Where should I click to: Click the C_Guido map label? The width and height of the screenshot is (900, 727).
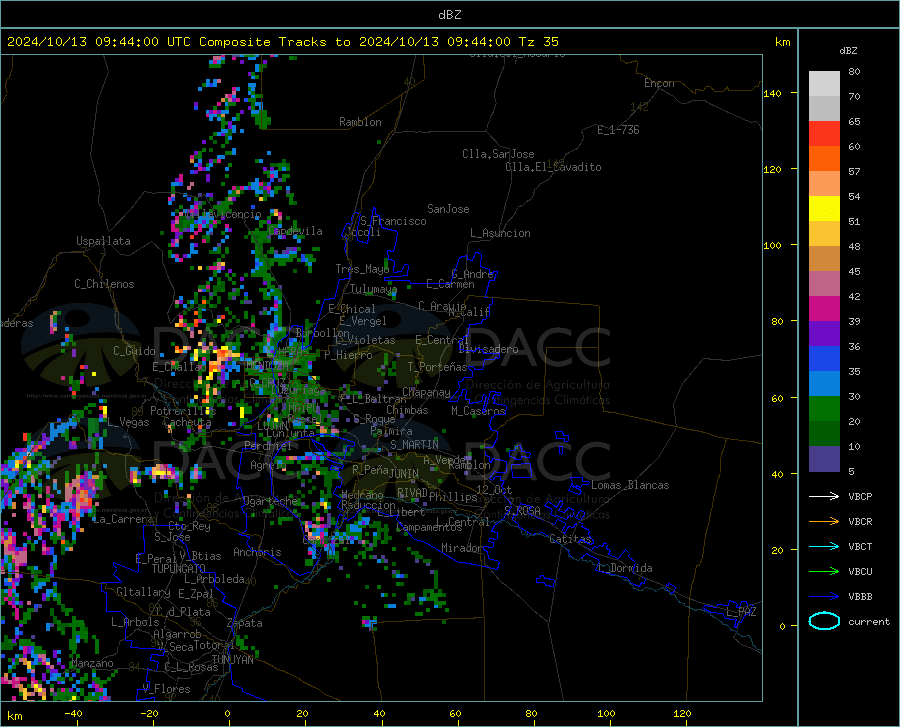134,351
